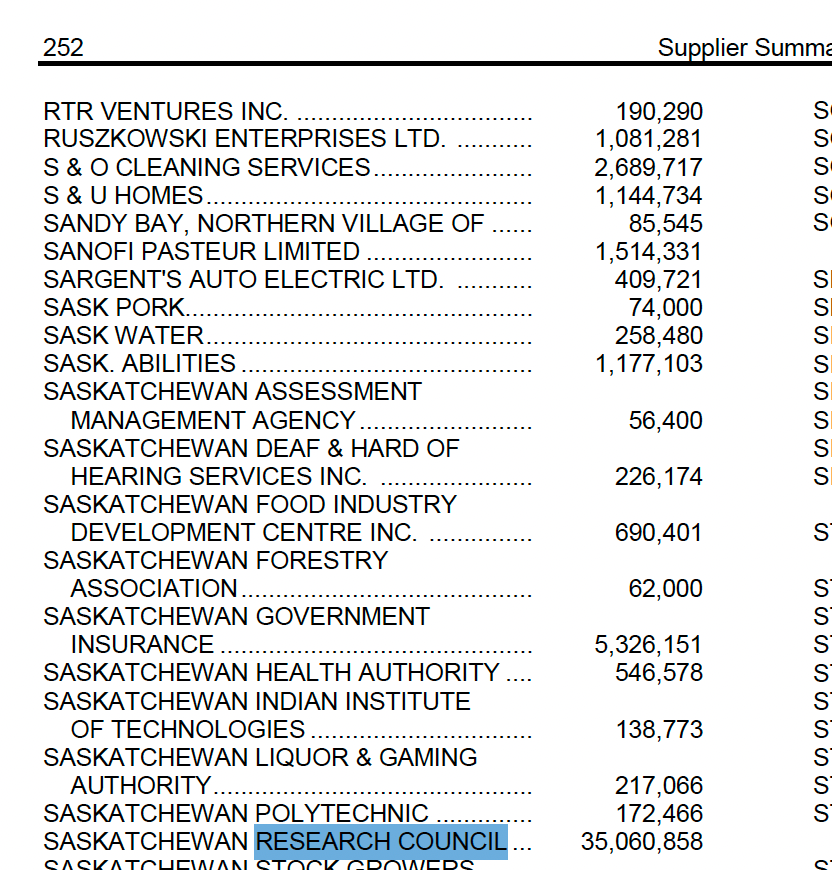Select SASKATCHEWAN ASSESSMENT line
This screenshot has width=832, height=870.
(x=232, y=391)
